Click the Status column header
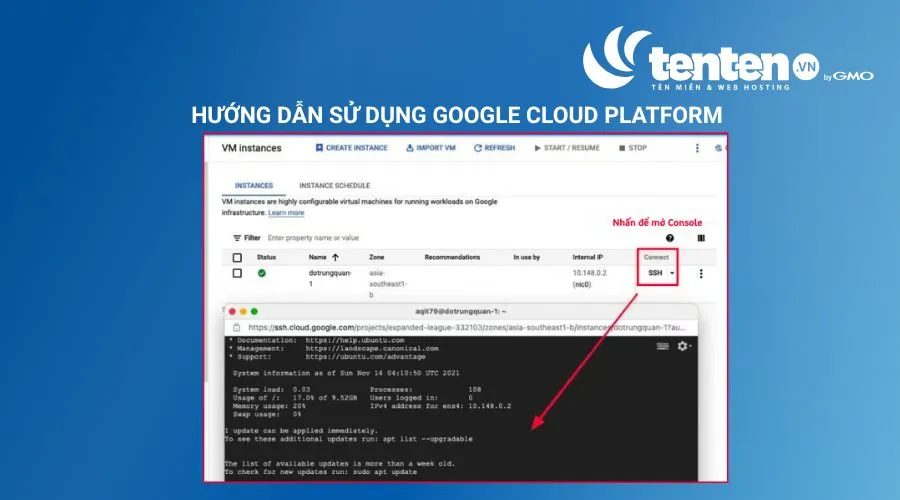The height and width of the screenshot is (500, 900). [x=266, y=257]
